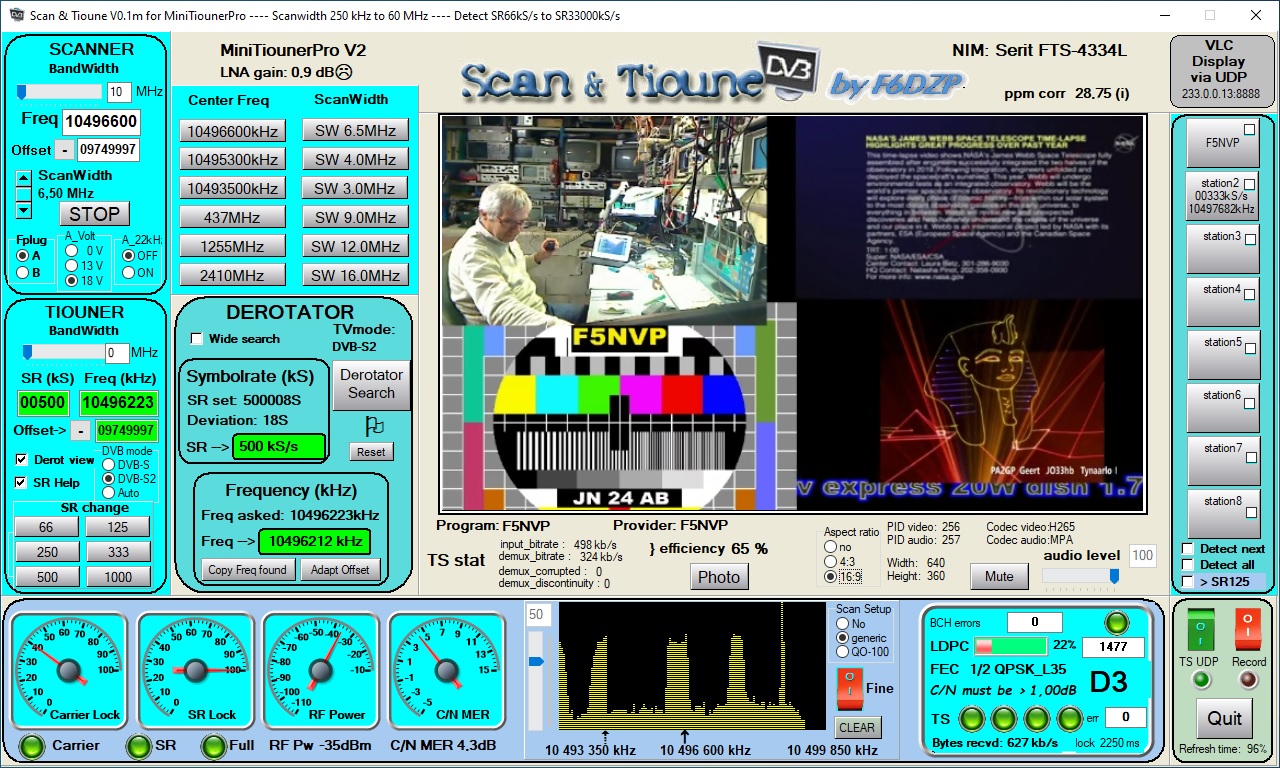
Task: Select Fplug option A
Action: 23,255
